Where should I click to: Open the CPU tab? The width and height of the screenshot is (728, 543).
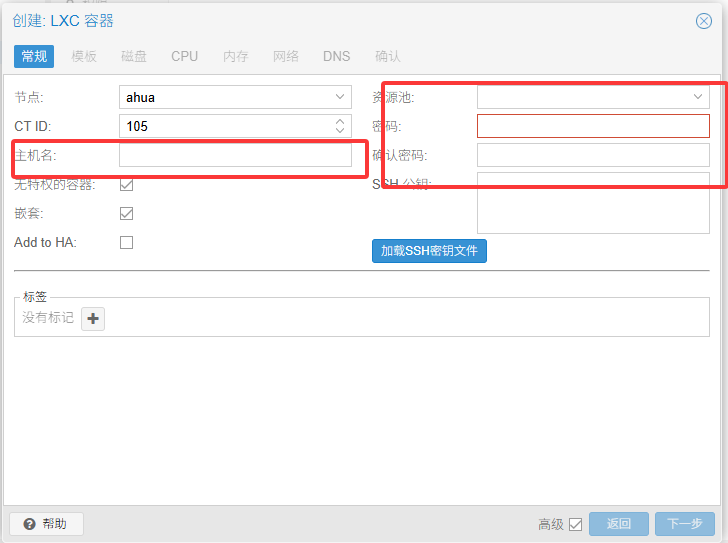185,56
